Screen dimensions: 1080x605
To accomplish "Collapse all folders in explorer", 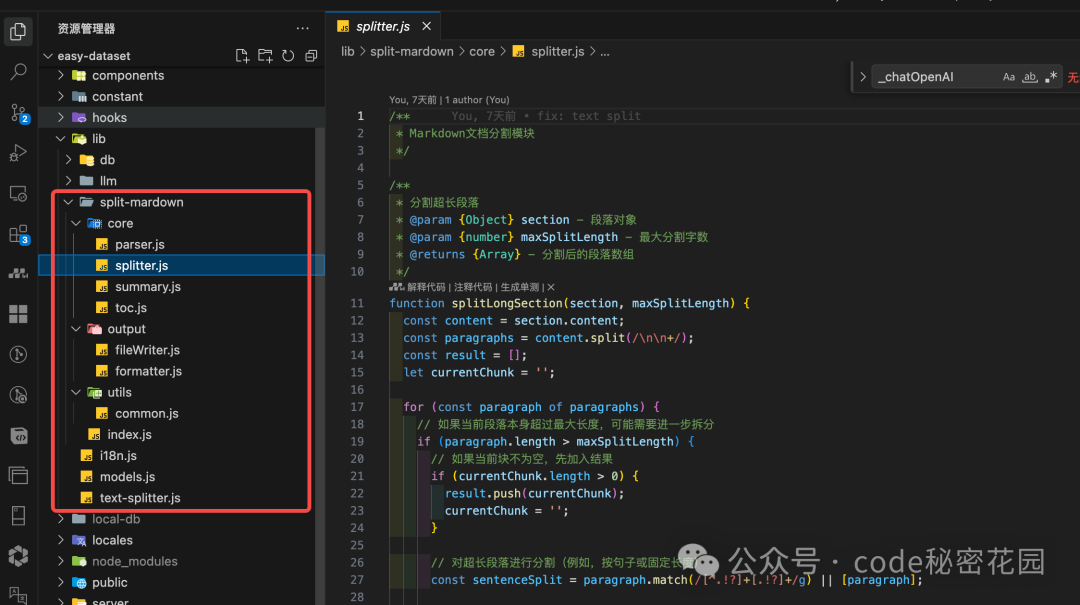I will (x=311, y=56).
